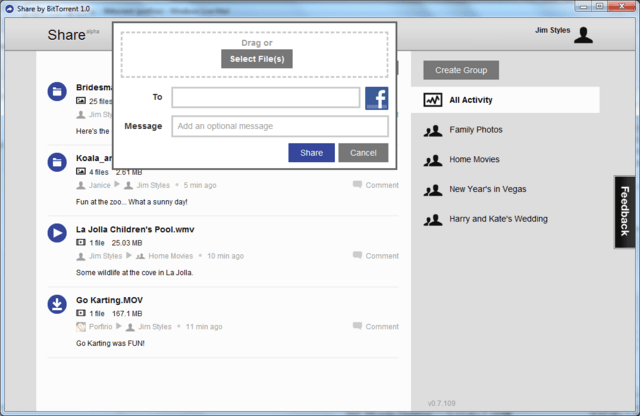Click Janice sender name on Koala post

pyautogui.click(x=100, y=185)
